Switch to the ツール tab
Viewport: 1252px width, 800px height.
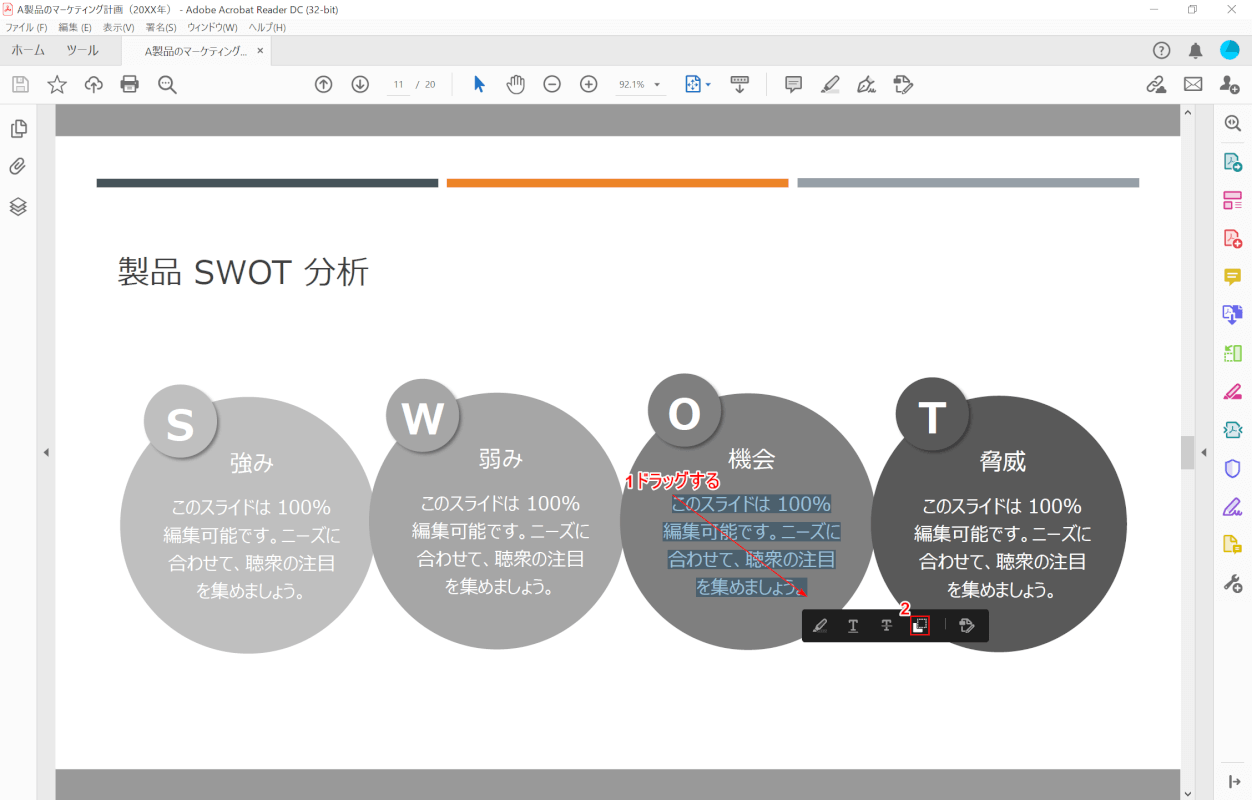[x=82, y=50]
